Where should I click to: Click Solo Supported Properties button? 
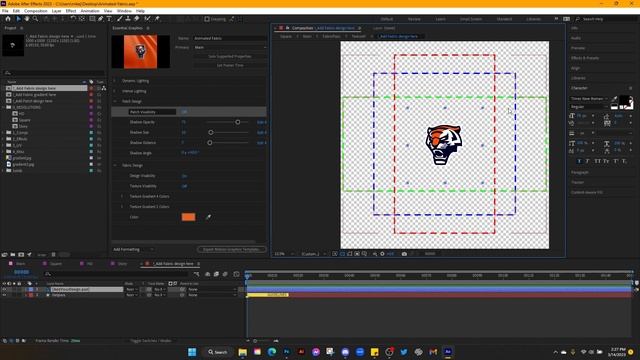(x=230, y=56)
